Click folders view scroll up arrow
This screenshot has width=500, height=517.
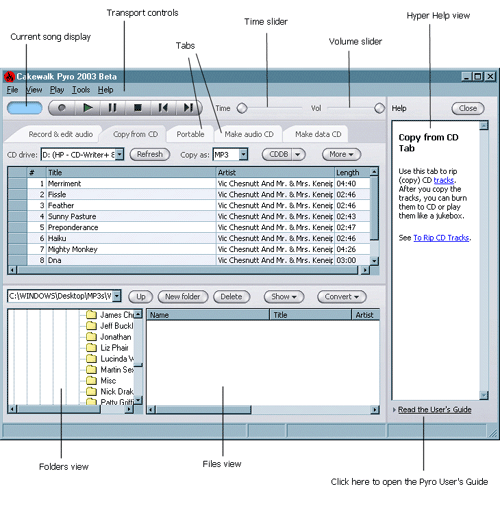click(x=139, y=314)
